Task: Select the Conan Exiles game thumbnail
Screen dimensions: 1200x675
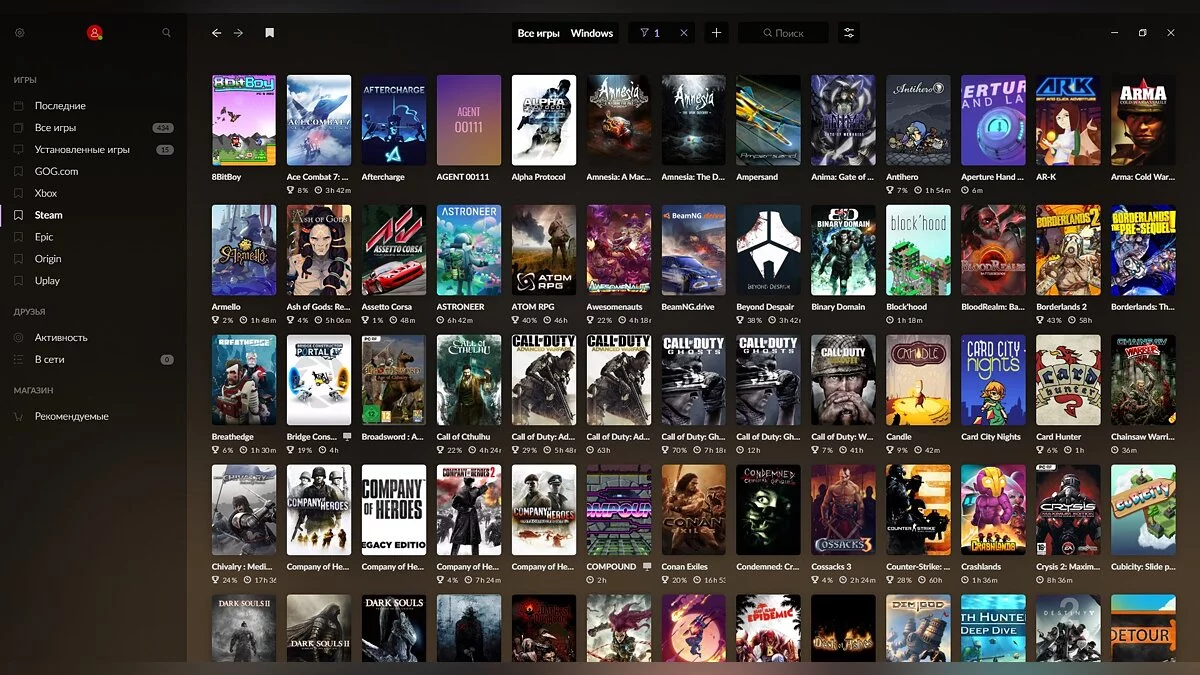Action: [x=693, y=510]
